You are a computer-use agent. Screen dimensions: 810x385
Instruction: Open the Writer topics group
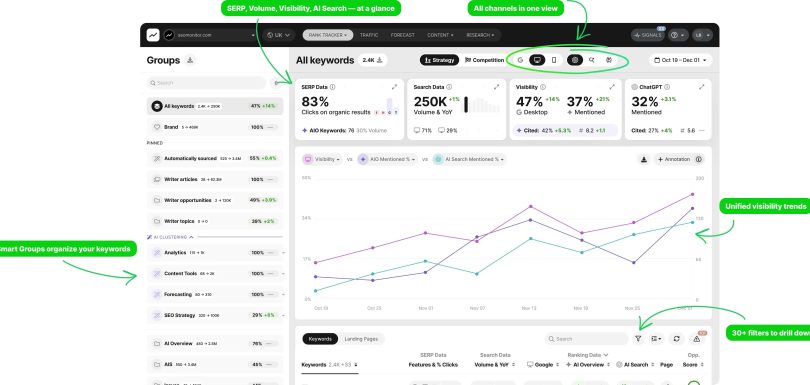(x=215, y=221)
